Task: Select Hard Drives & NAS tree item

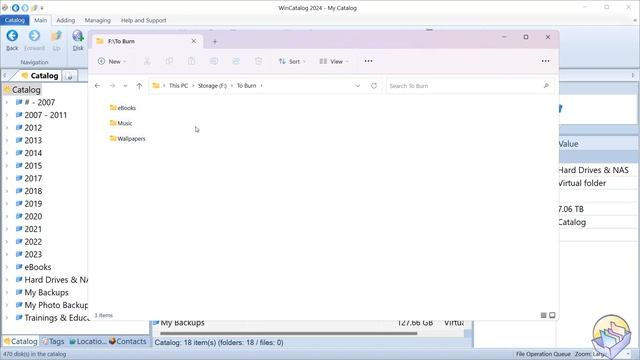Action: point(51,280)
